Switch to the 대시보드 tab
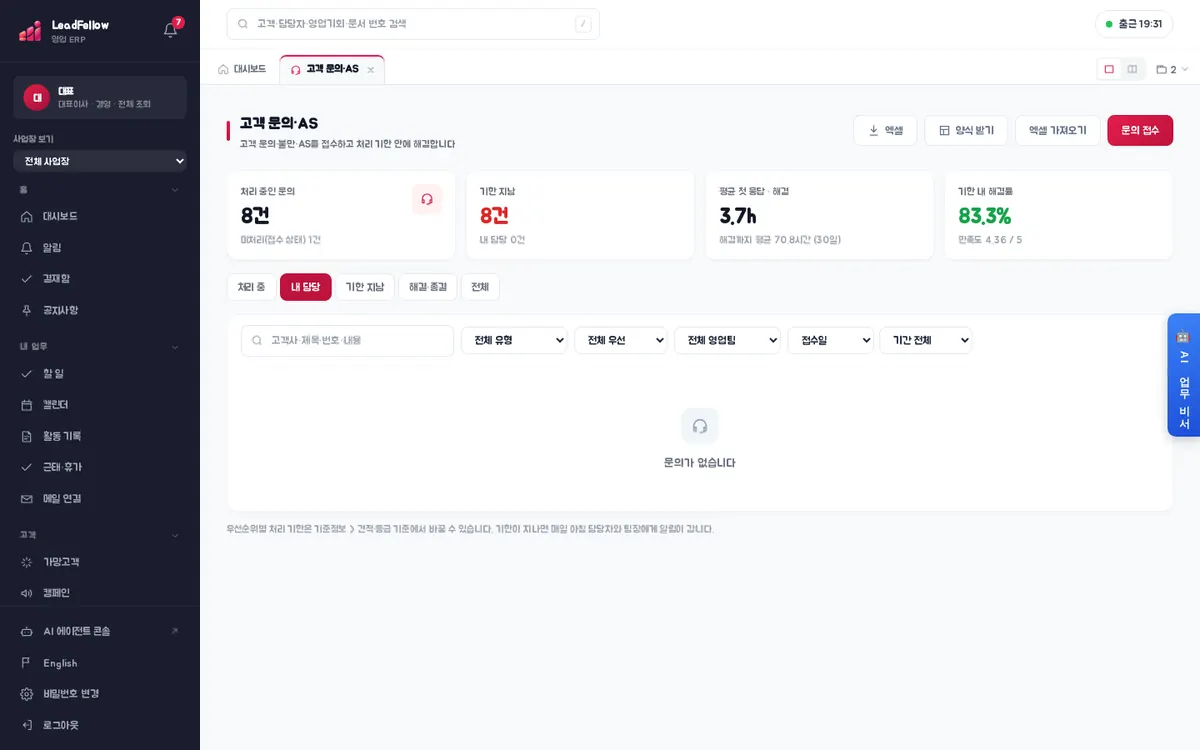The height and width of the screenshot is (750, 1200). 242,69
